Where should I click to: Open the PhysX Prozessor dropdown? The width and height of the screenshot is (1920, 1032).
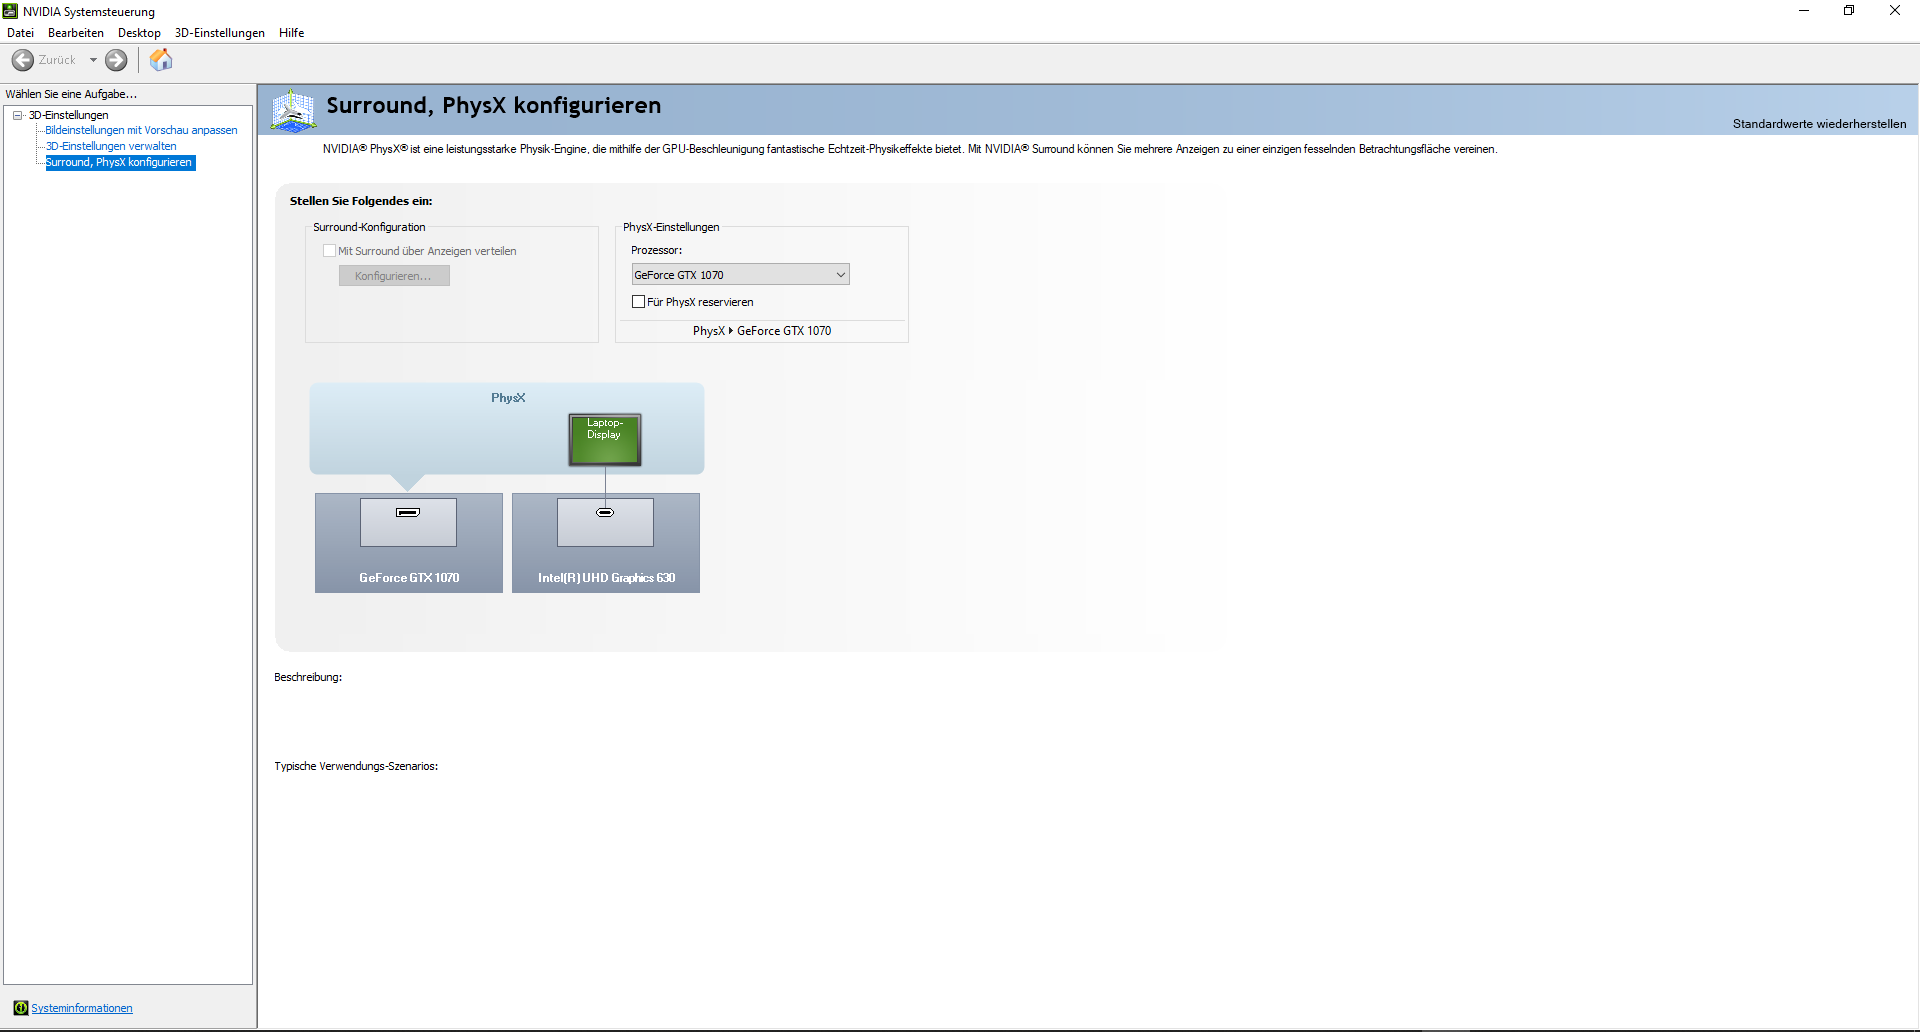tap(740, 275)
